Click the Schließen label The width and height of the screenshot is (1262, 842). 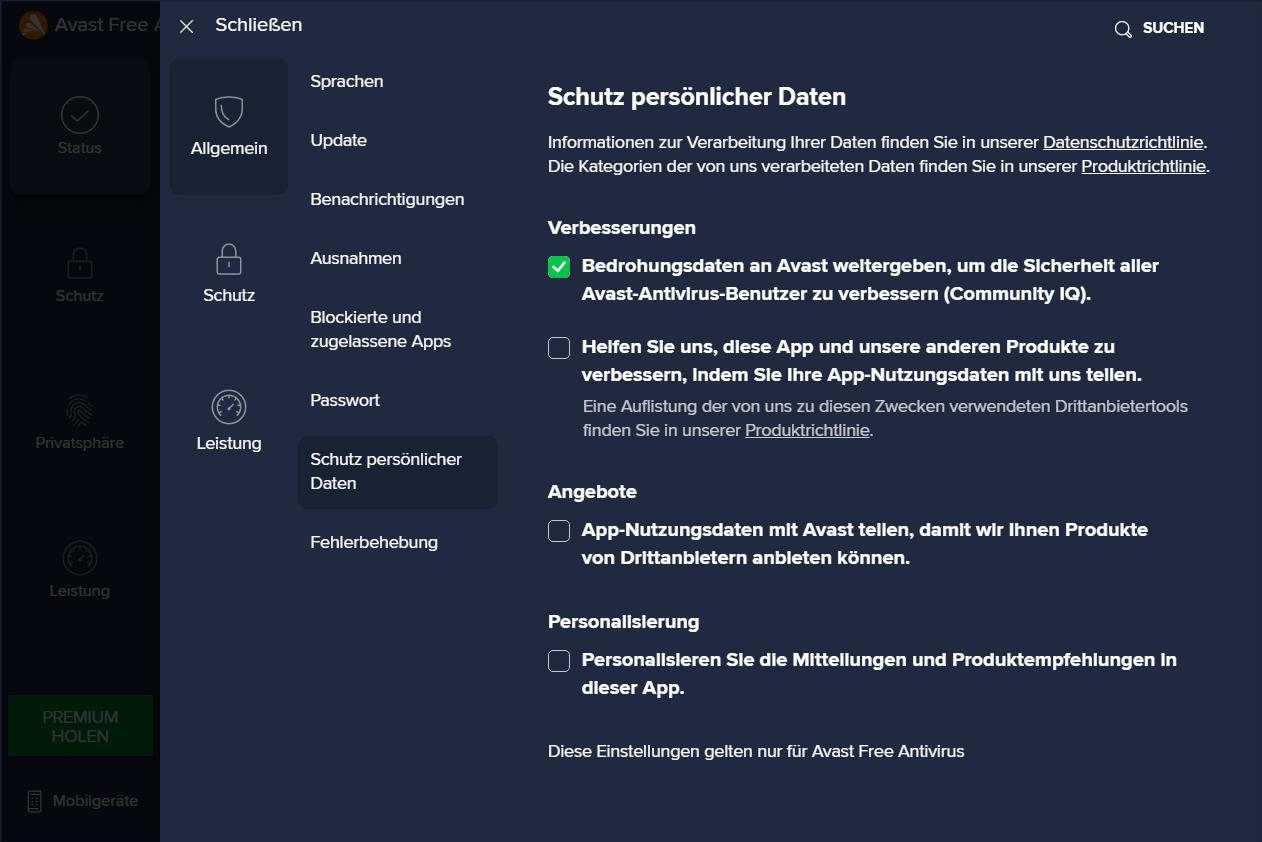point(258,25)
